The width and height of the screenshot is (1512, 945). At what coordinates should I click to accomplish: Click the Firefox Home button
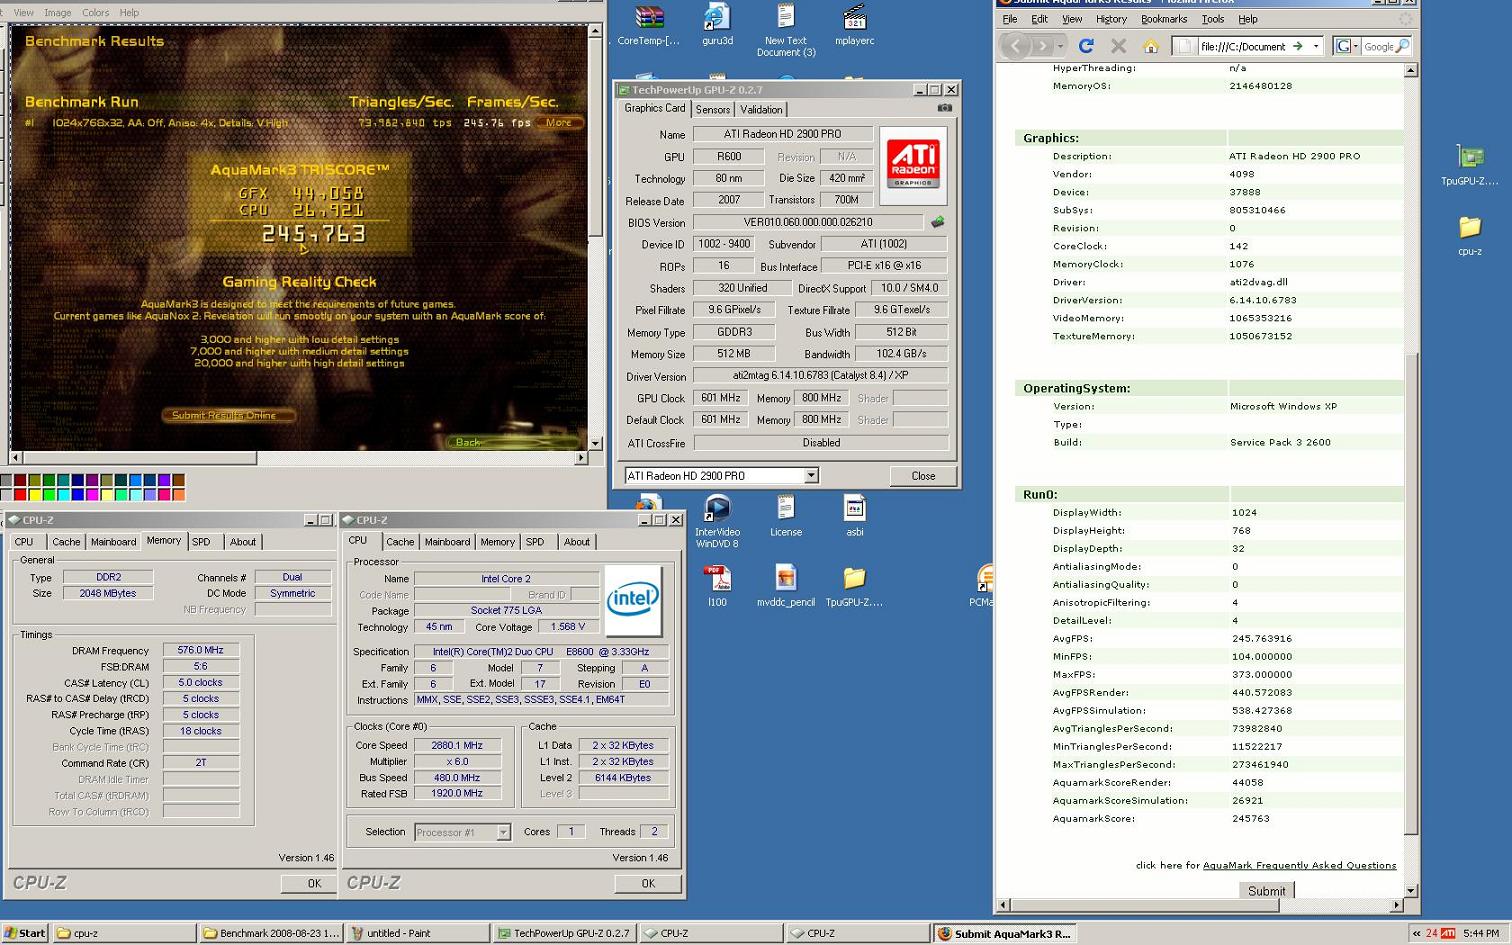pos(1151,46)
